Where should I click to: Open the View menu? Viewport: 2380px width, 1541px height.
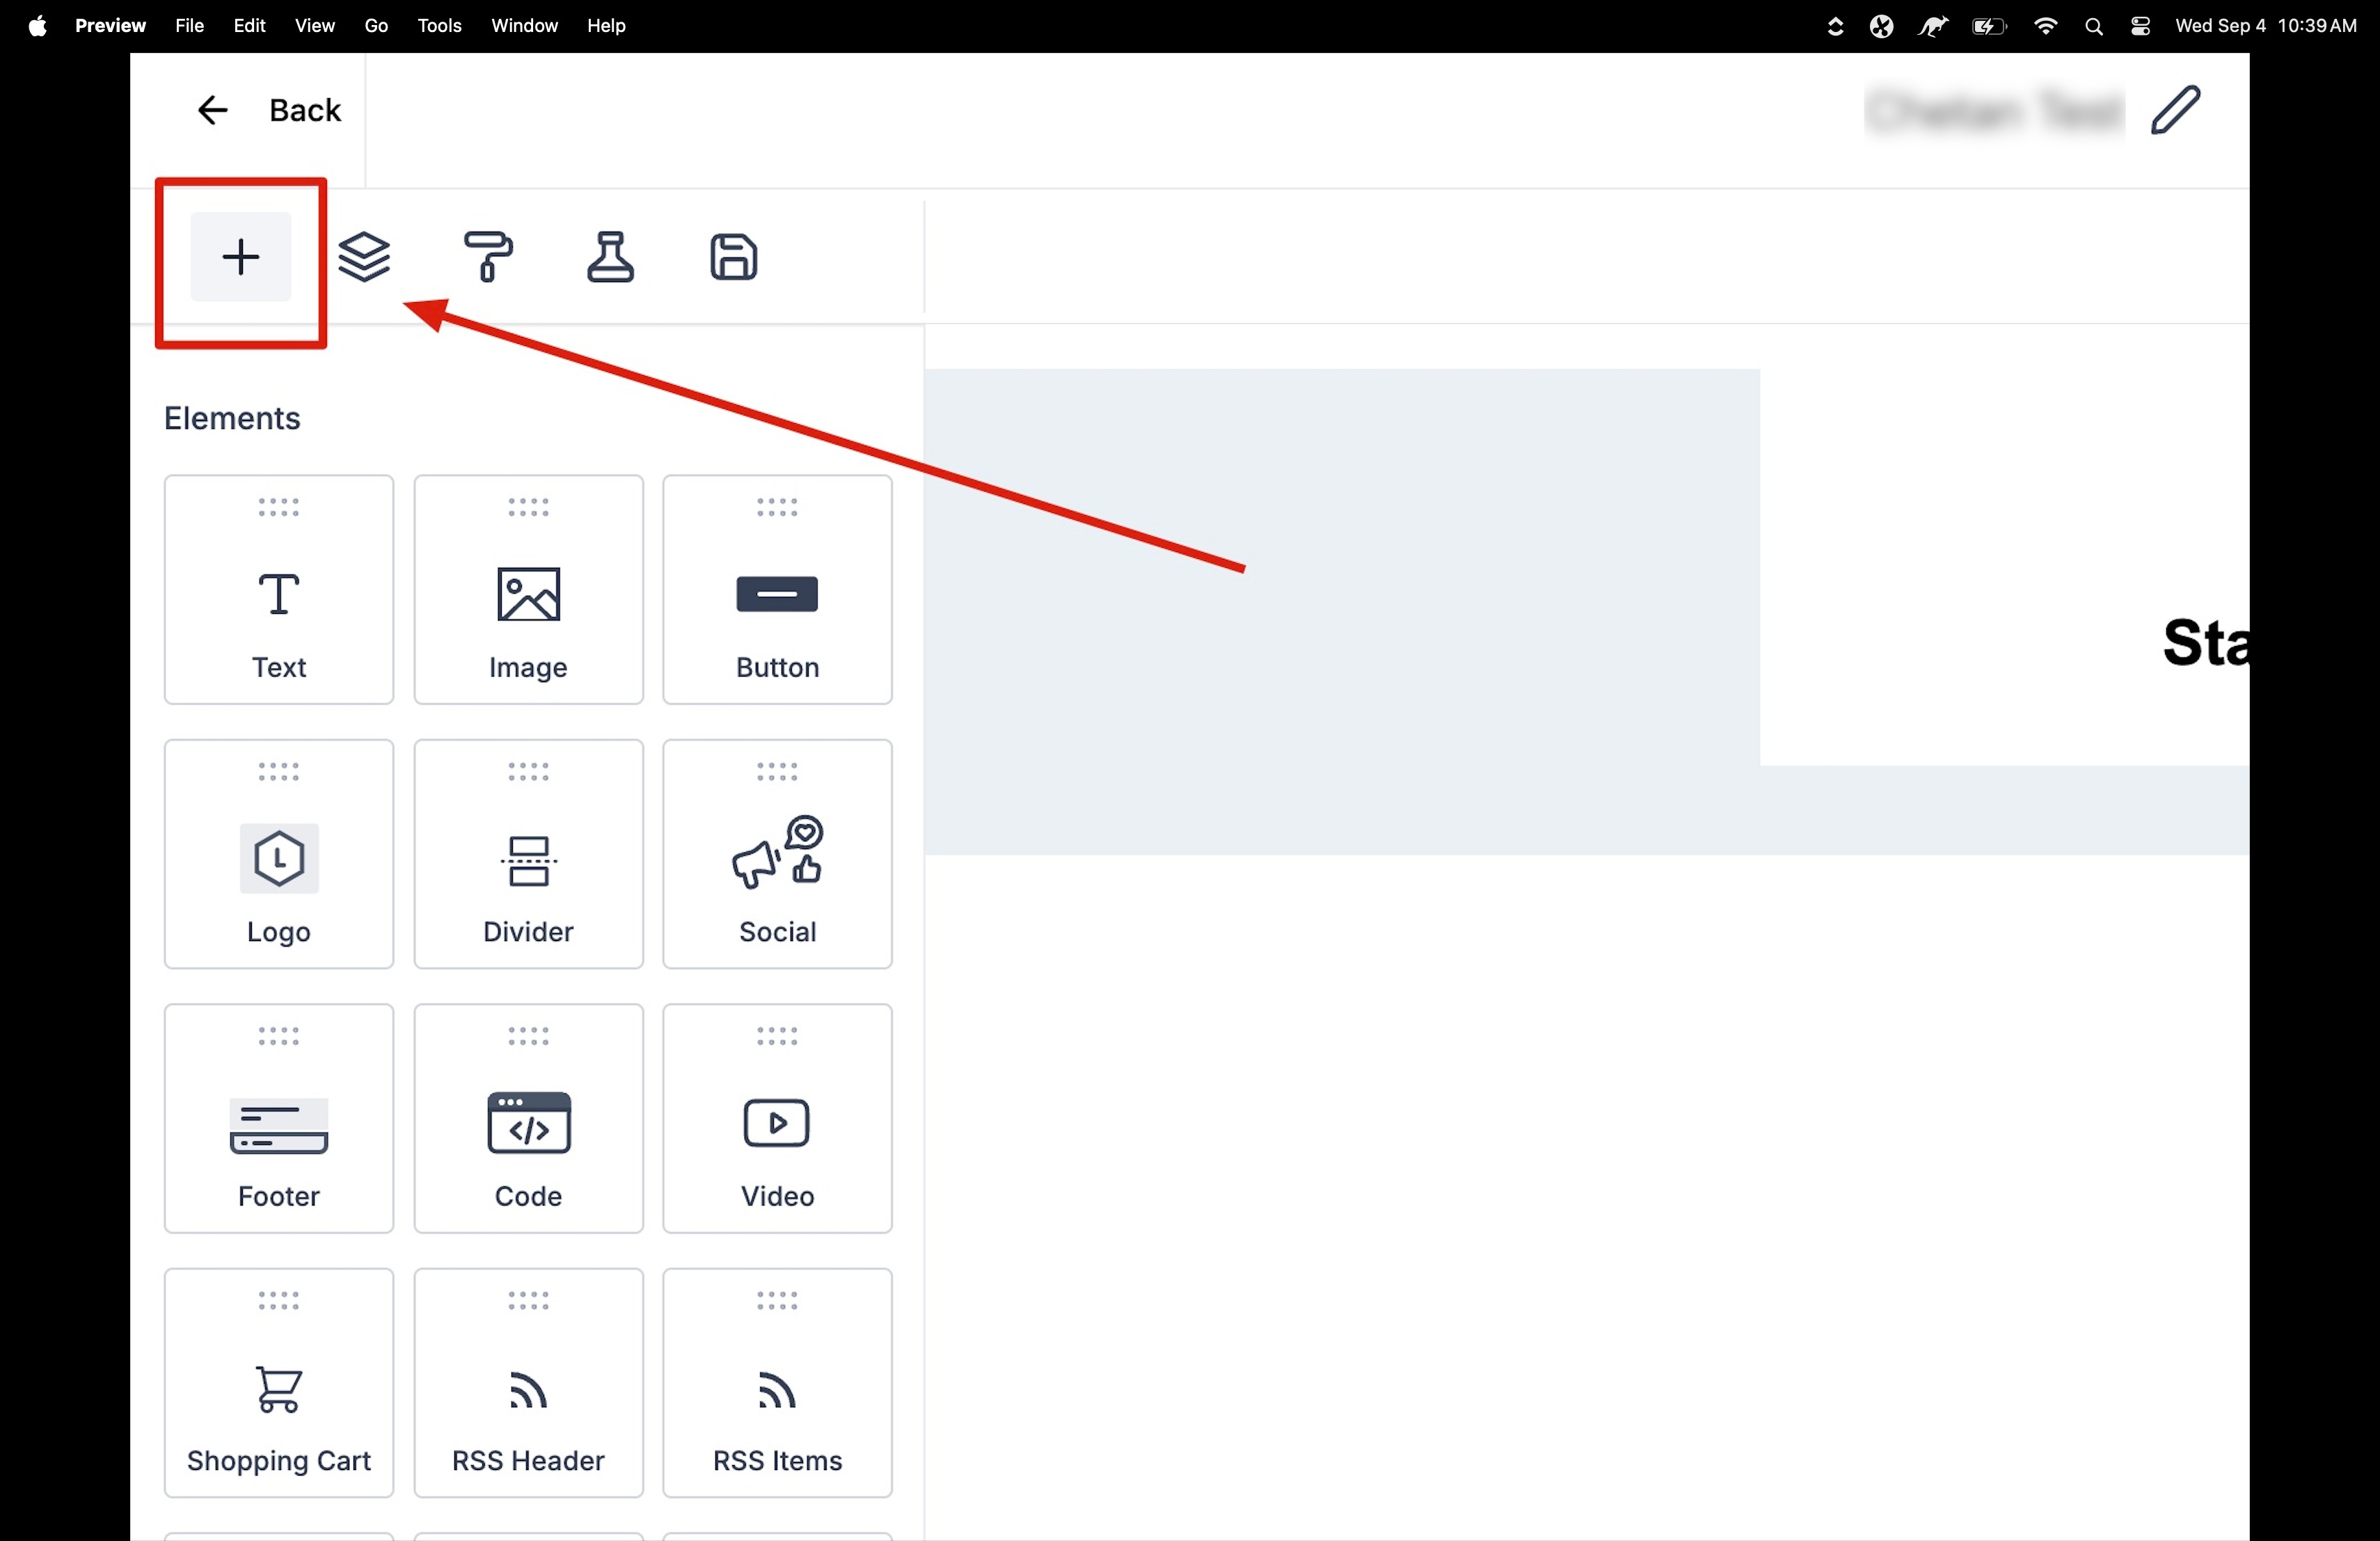pos(314,26)
